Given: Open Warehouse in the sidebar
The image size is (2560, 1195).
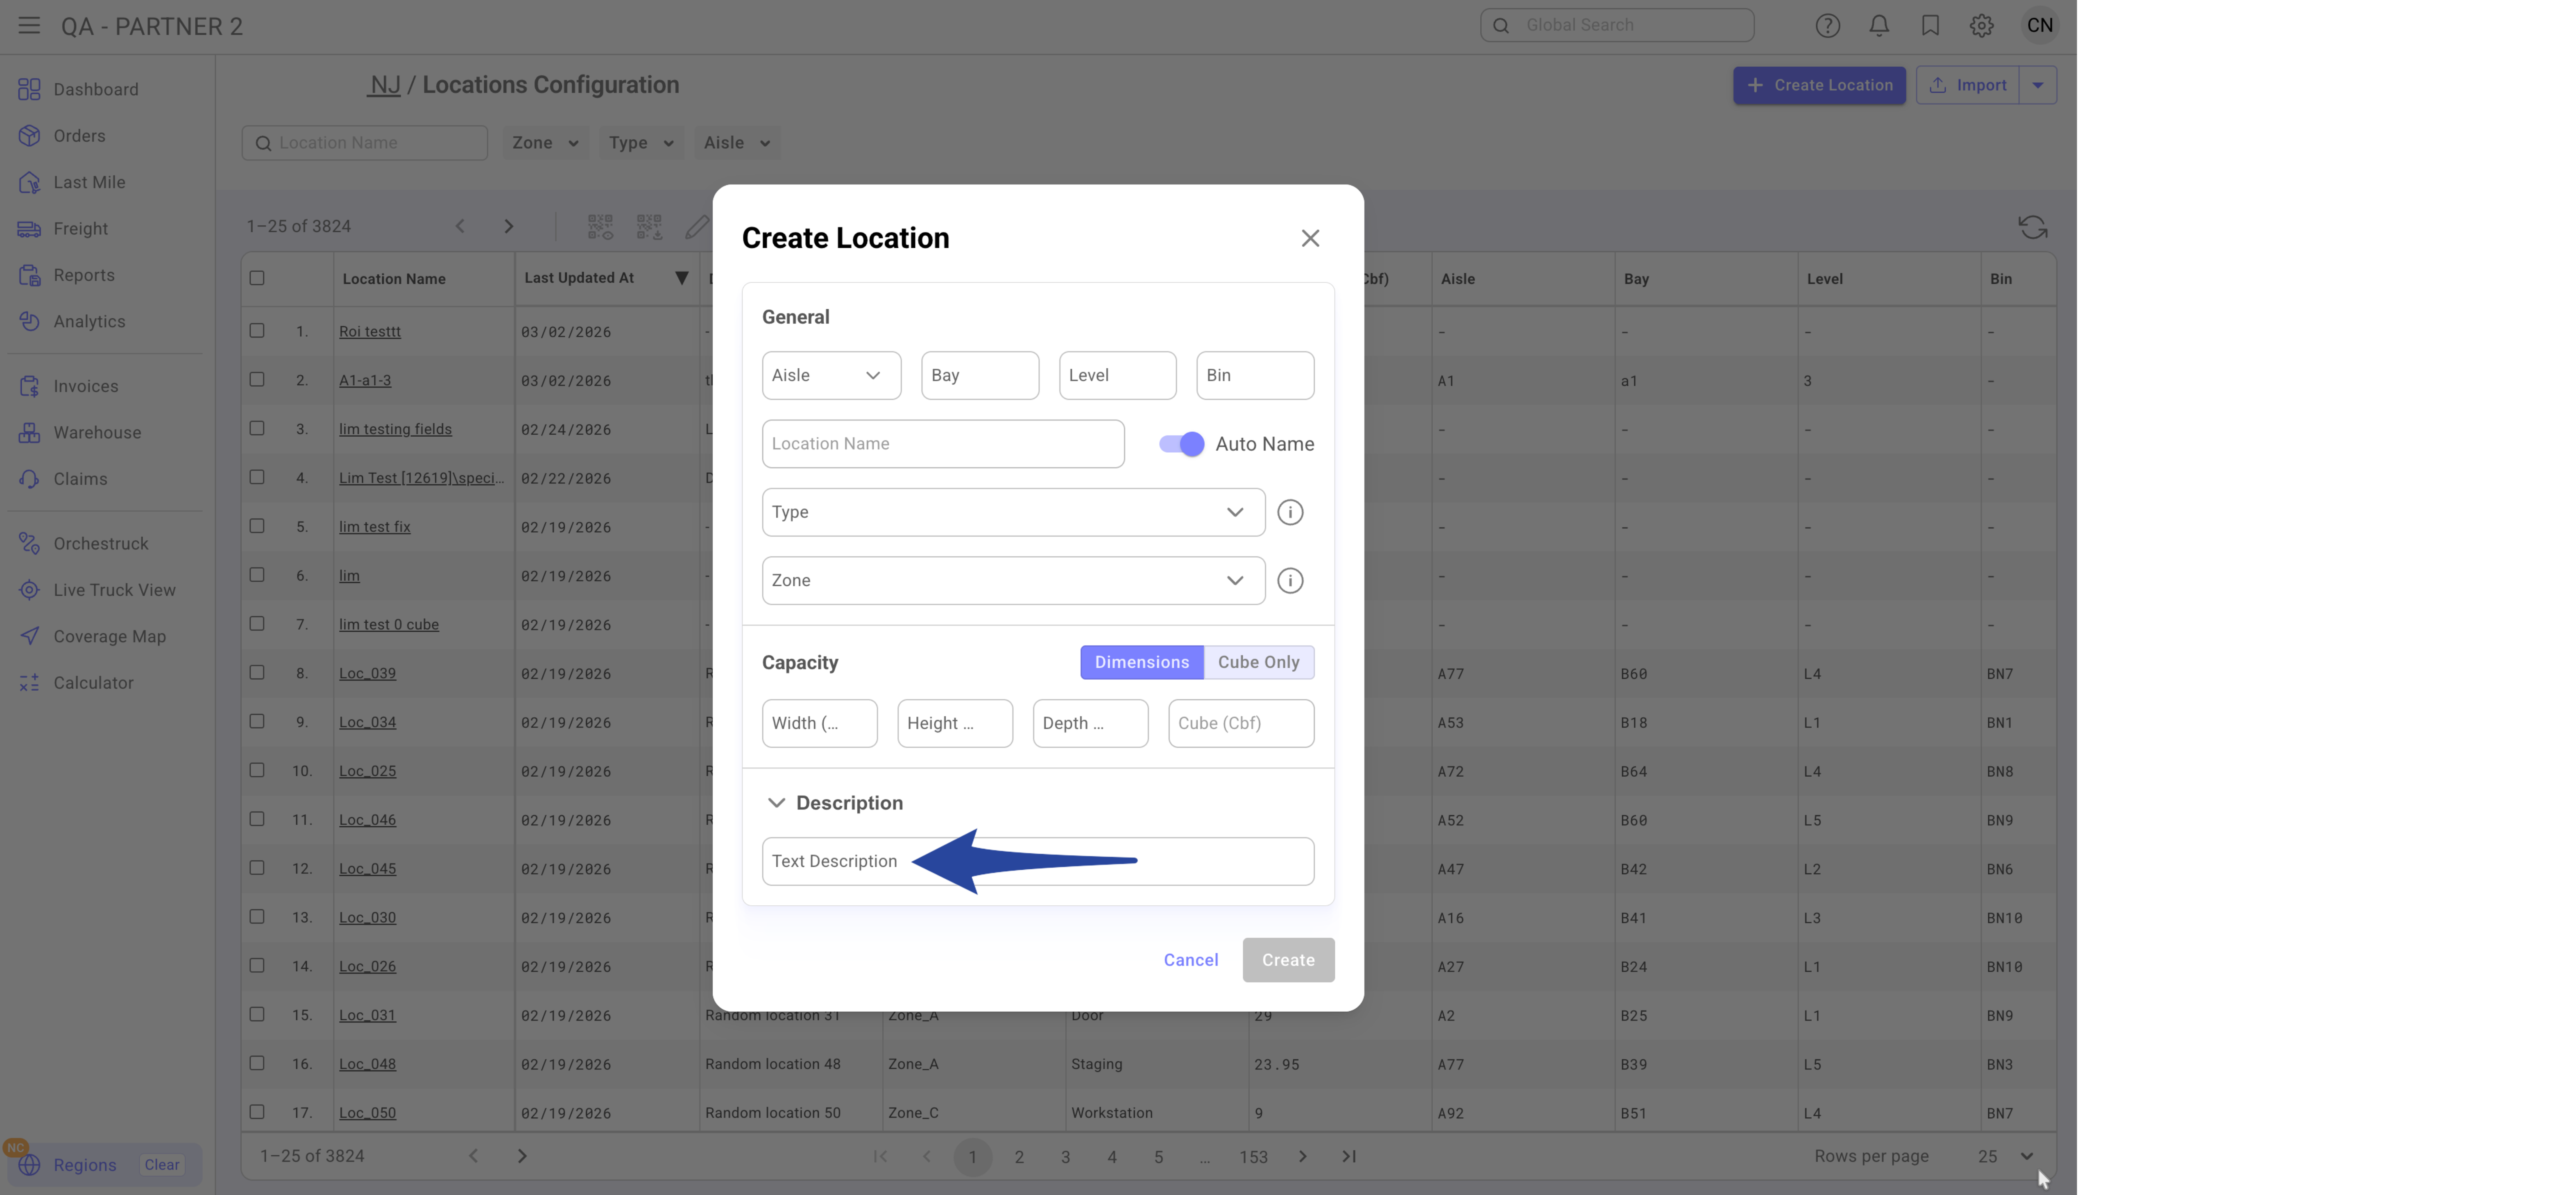Looking at the screenshot, I should pos(97,433).
